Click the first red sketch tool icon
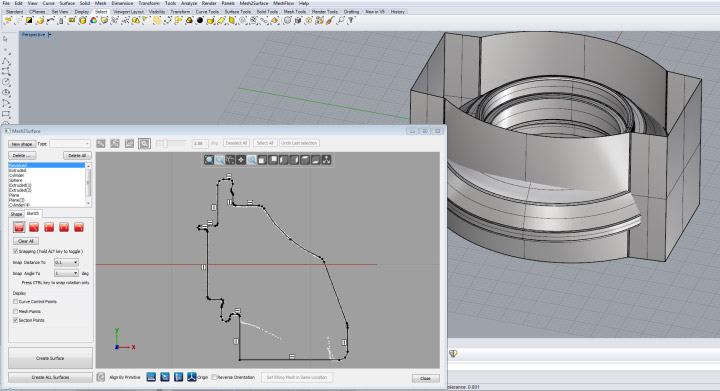Image resolution: width=720 pixels, height=391 pixels. coord(19,227)
